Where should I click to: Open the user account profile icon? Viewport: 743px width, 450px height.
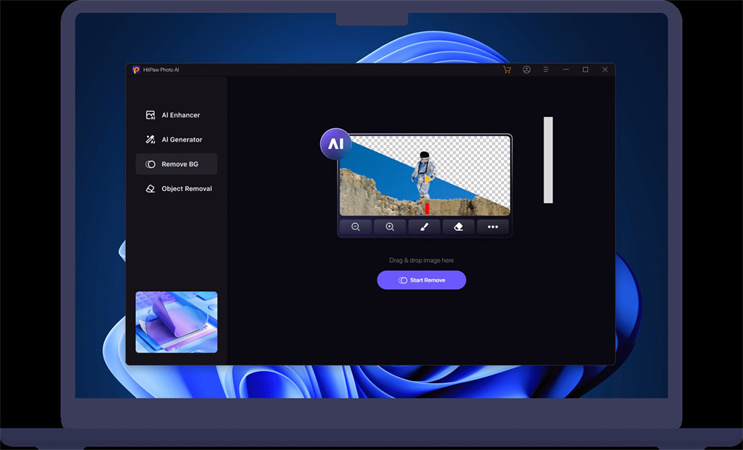click(x=527, y=70)
